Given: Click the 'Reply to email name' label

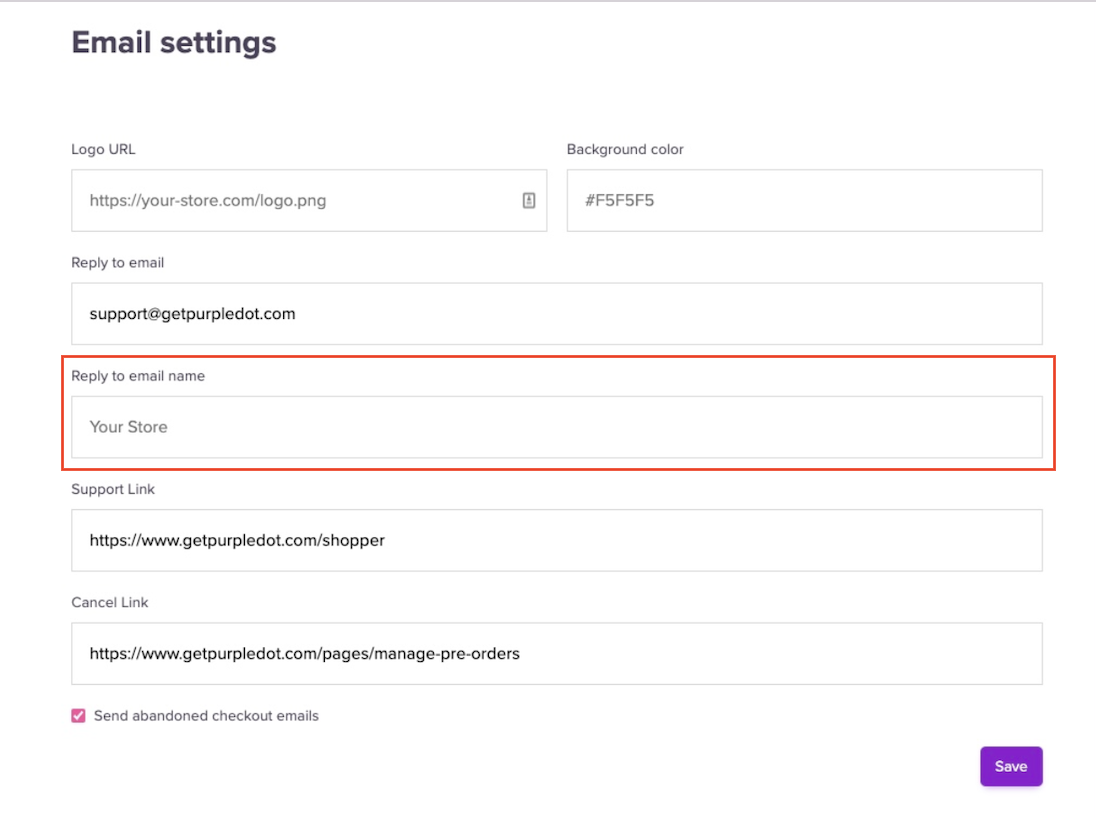Looking at the screenshot, I should click(x=138, y=376).
